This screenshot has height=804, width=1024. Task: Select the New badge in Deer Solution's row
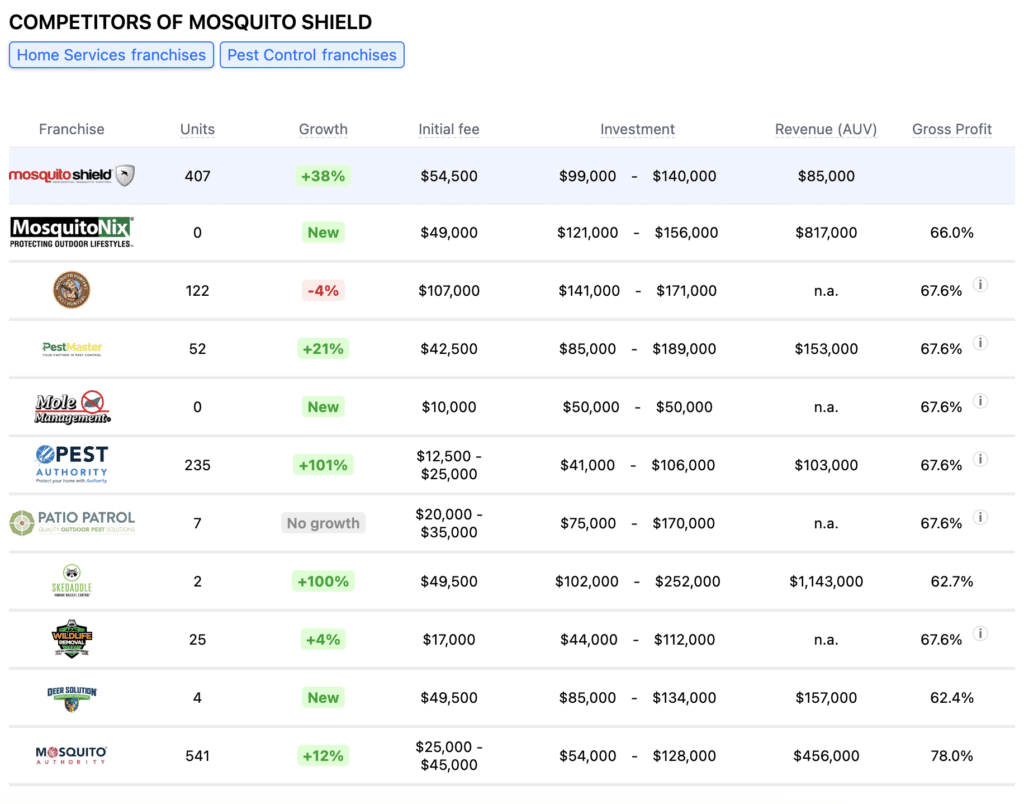click(323, 698)
